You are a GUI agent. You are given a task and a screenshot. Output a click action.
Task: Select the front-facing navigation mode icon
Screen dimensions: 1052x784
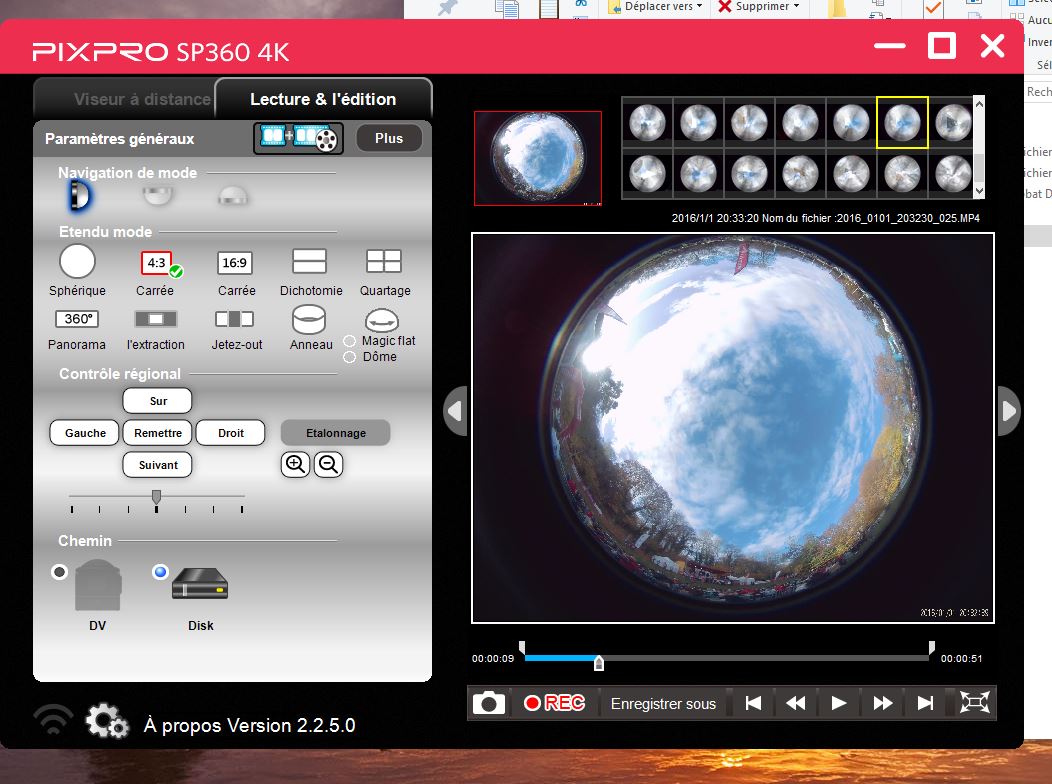click(80, 197)
